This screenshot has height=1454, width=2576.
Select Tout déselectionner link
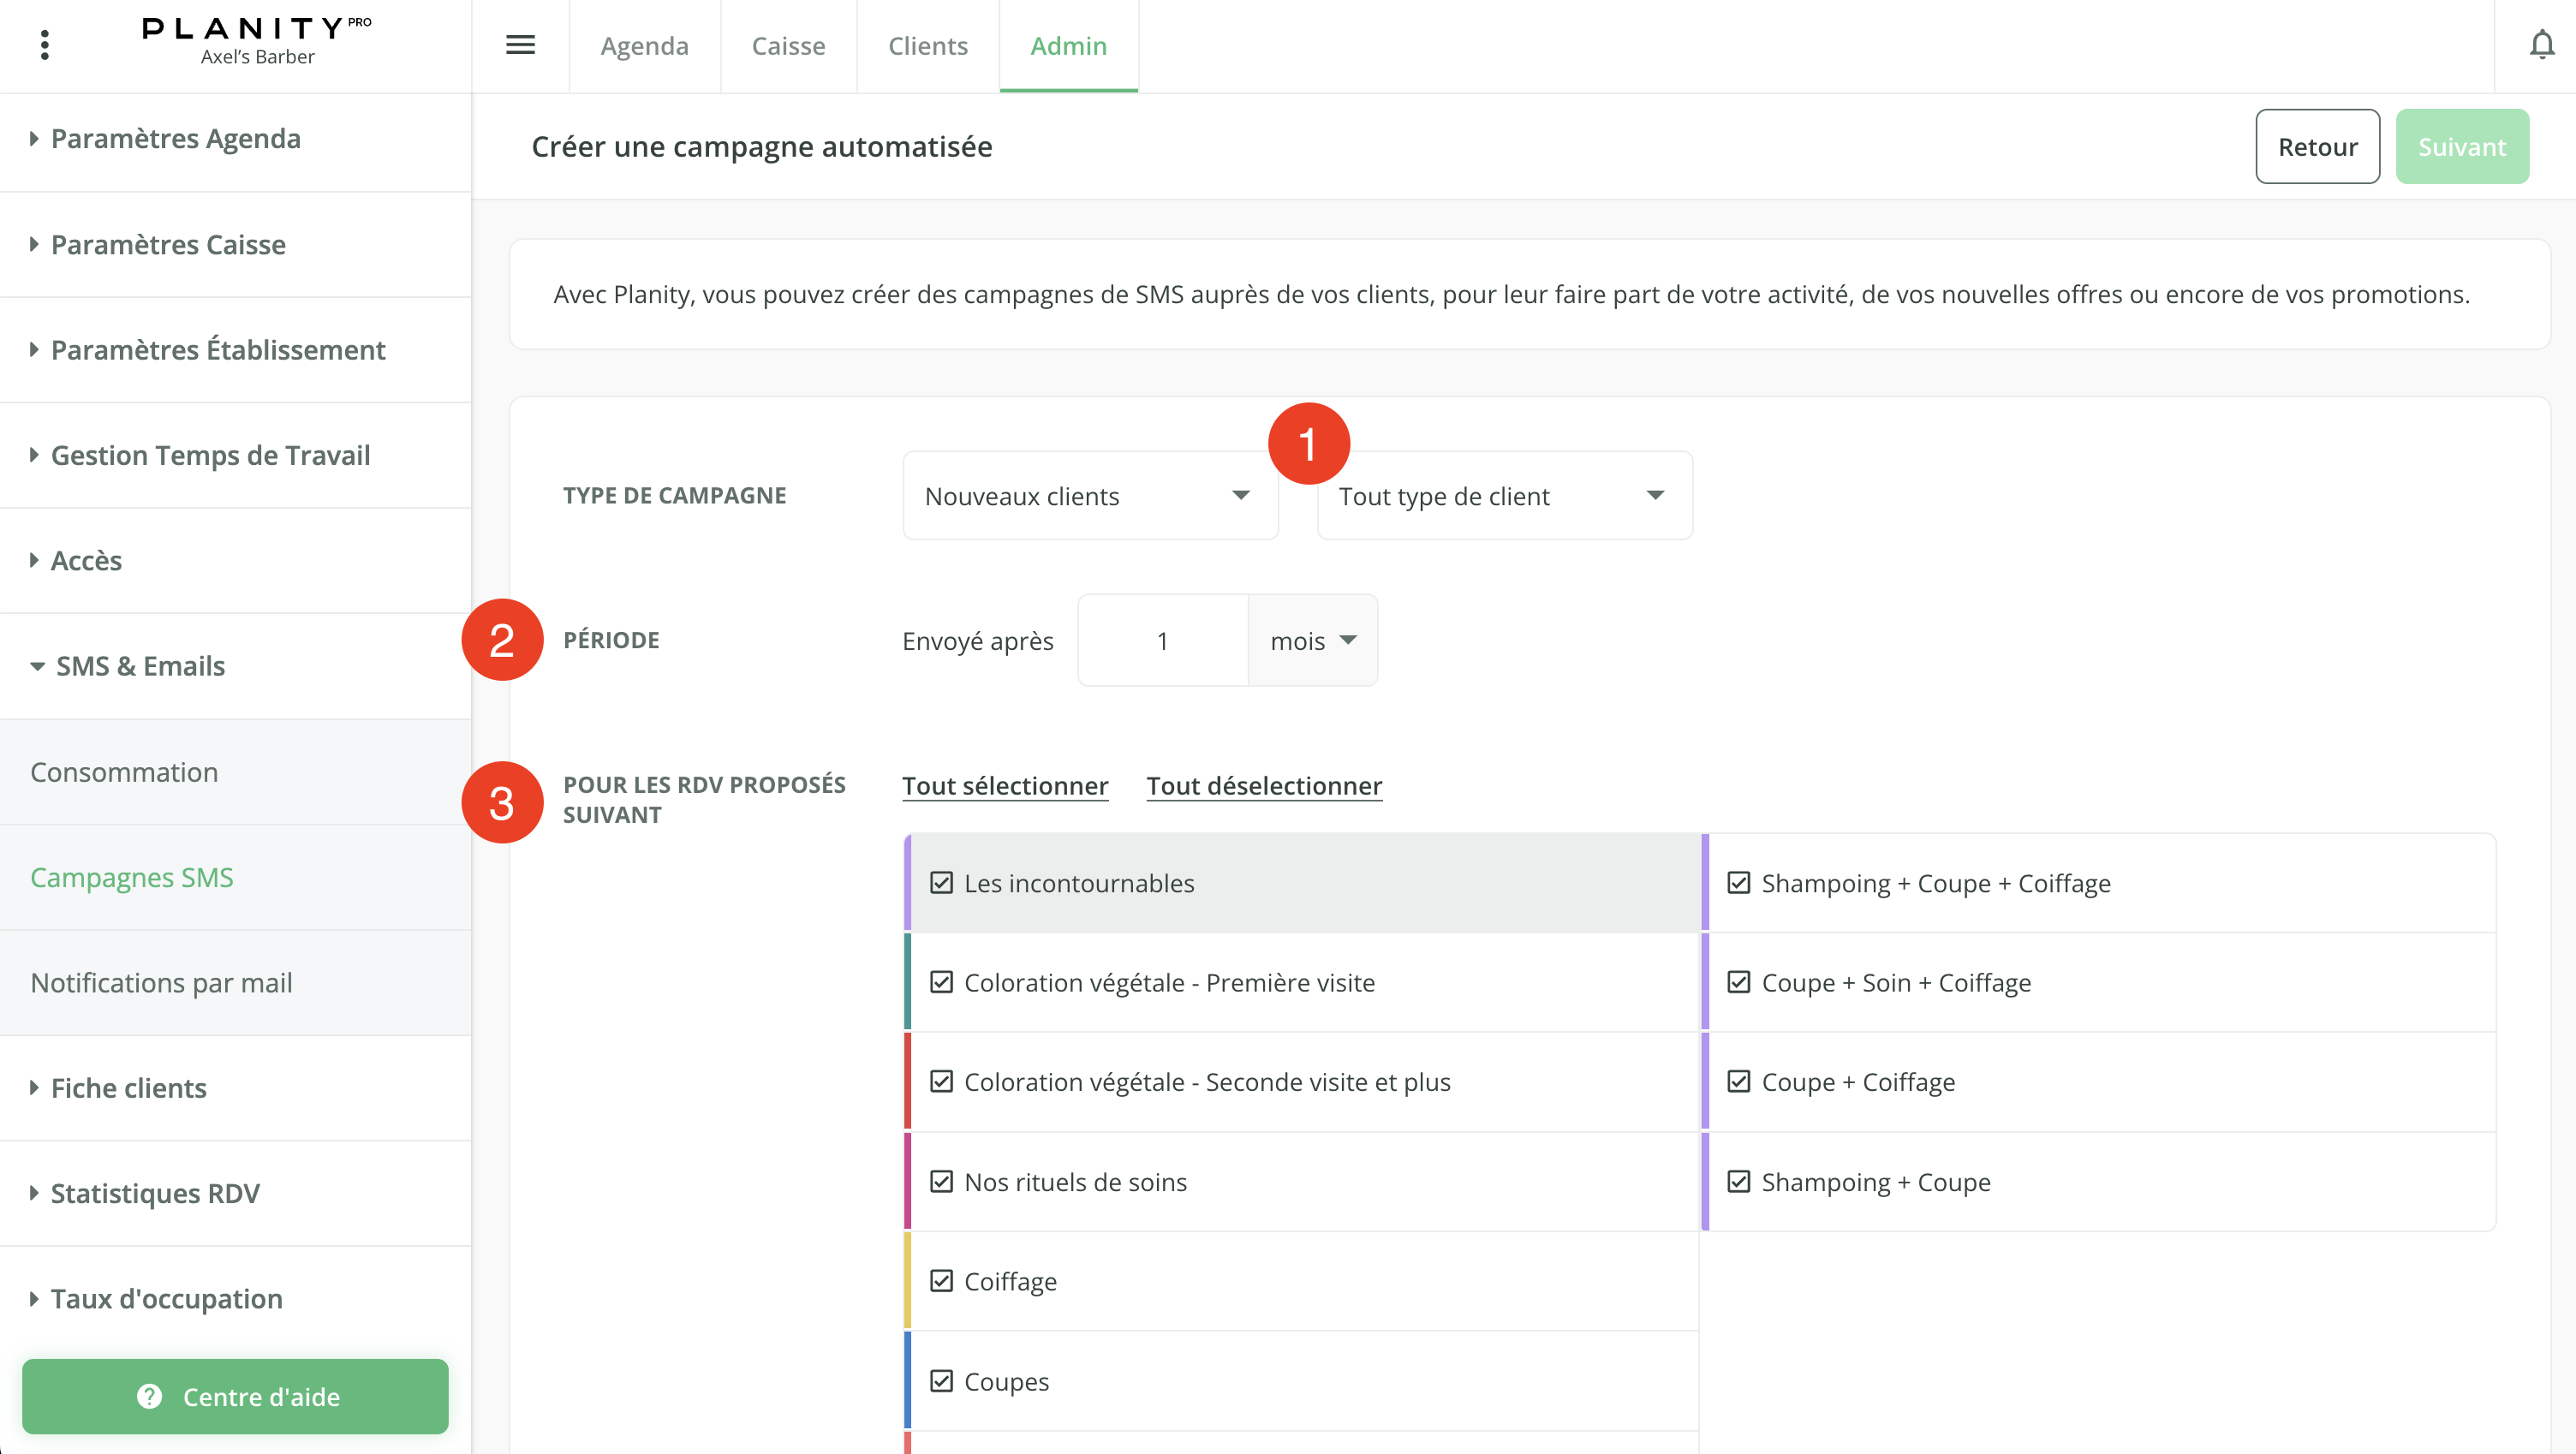pyautogui.click(x=1264, y=786)
